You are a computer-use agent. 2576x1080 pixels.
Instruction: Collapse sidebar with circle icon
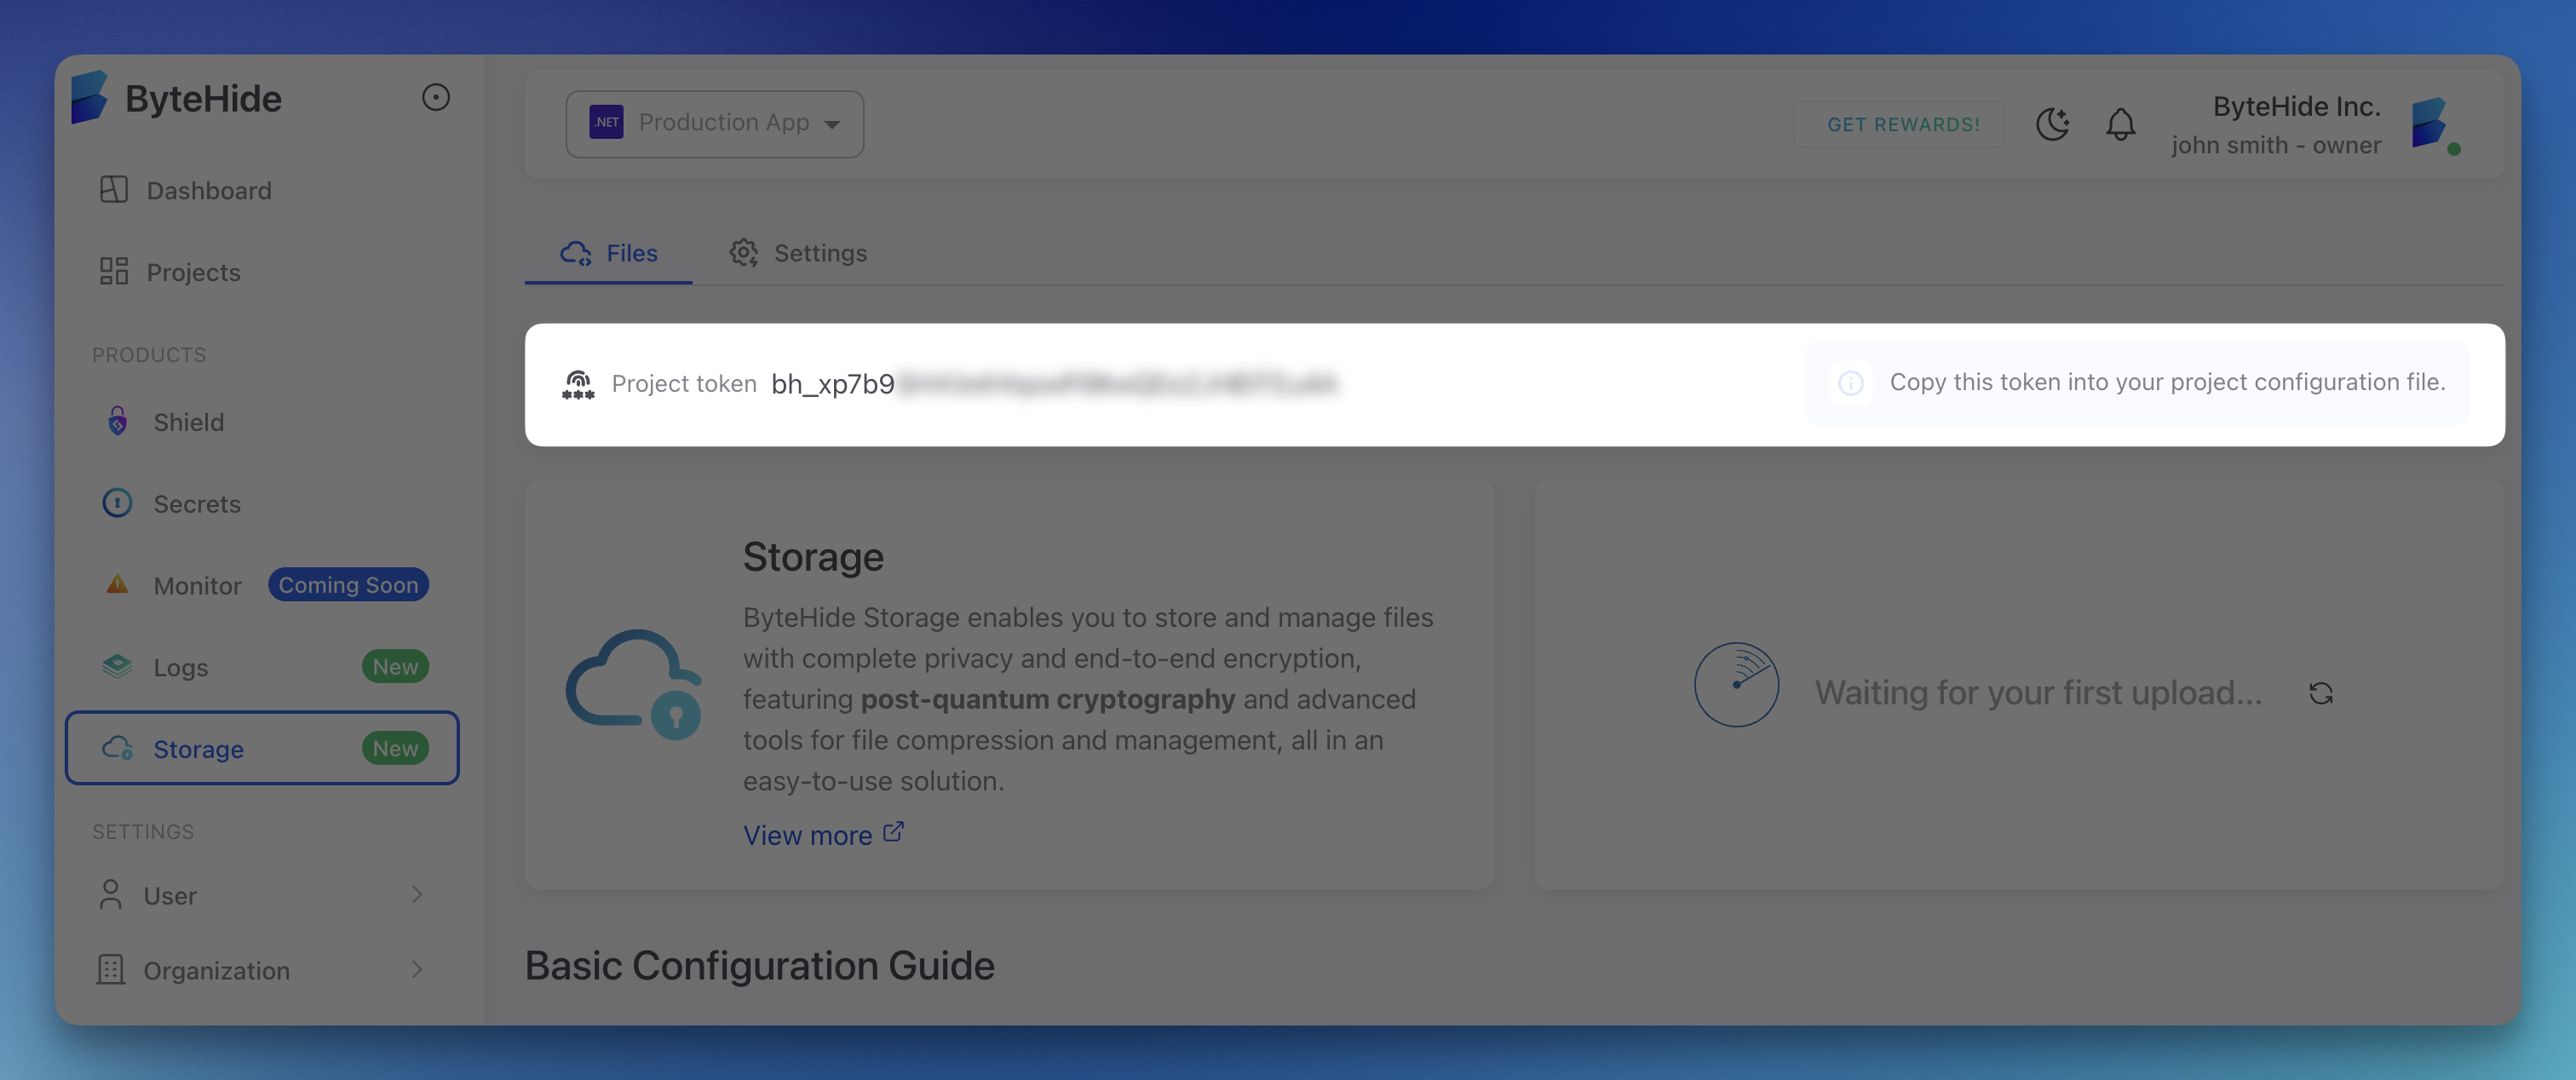click(436, 97)
